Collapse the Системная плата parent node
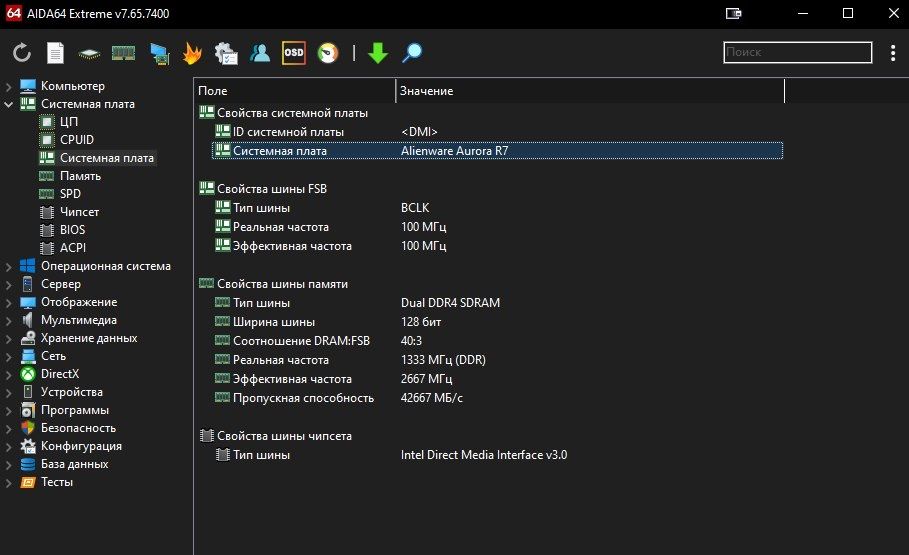This screenshot has width=909, height=555. pyautogui.click(x=9, y=104)
